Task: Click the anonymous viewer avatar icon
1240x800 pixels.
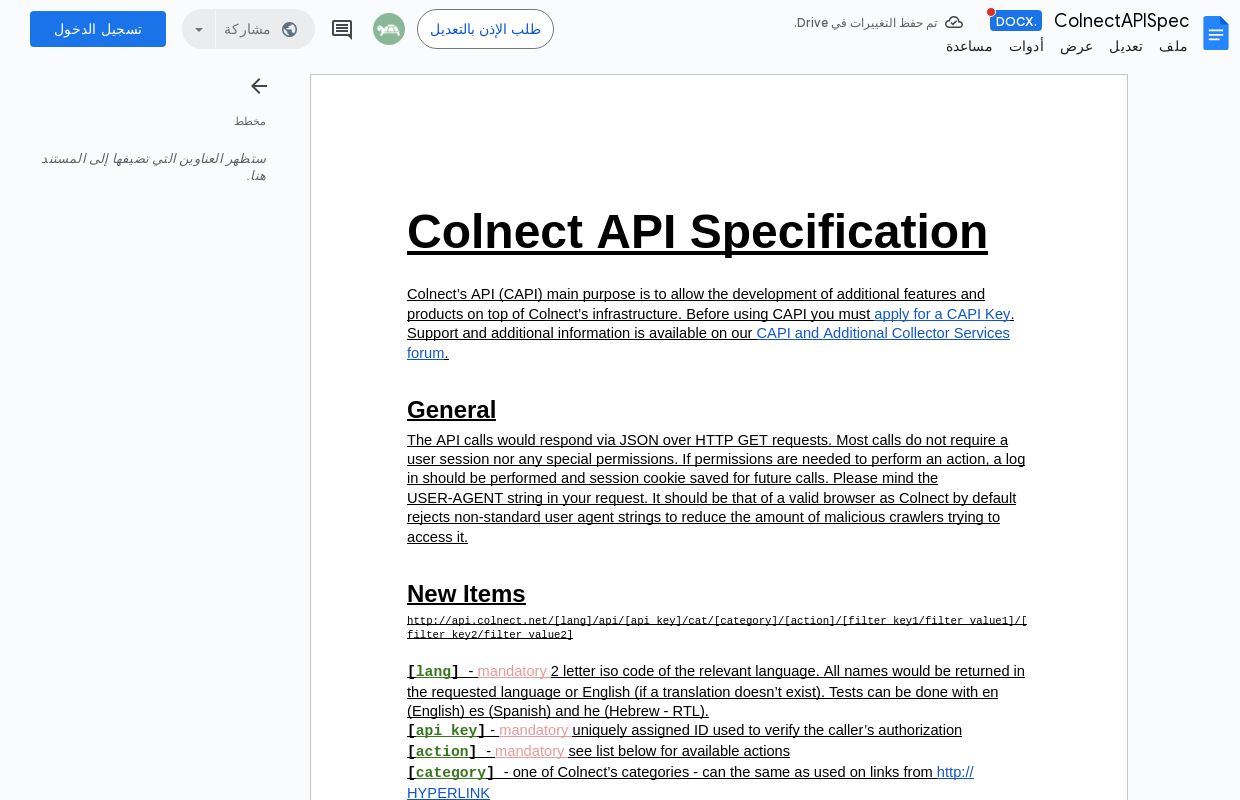Action: (389, 29)
